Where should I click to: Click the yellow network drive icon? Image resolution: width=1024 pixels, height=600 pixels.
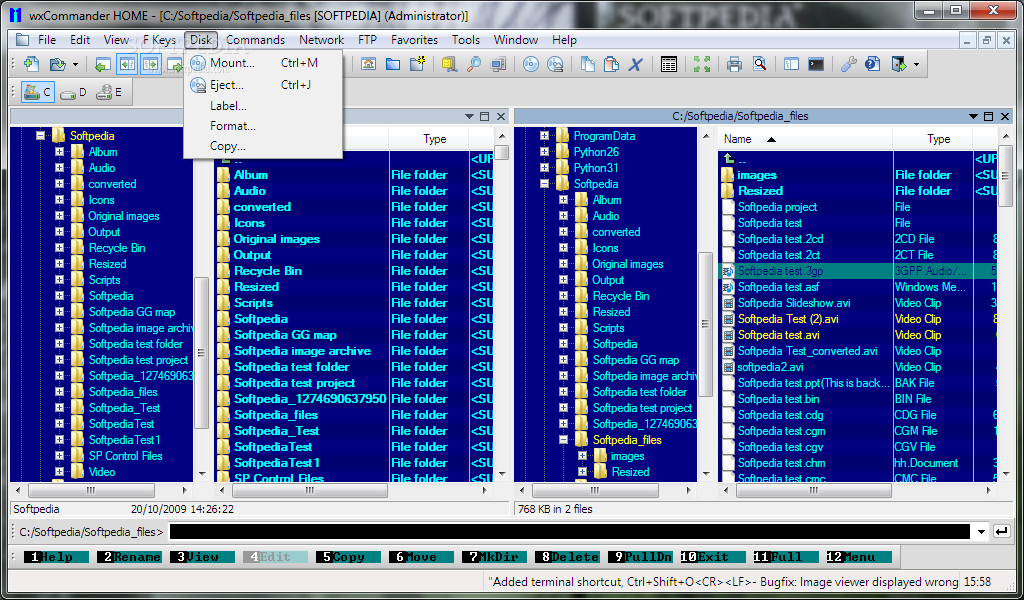click(x=449, y=64)
